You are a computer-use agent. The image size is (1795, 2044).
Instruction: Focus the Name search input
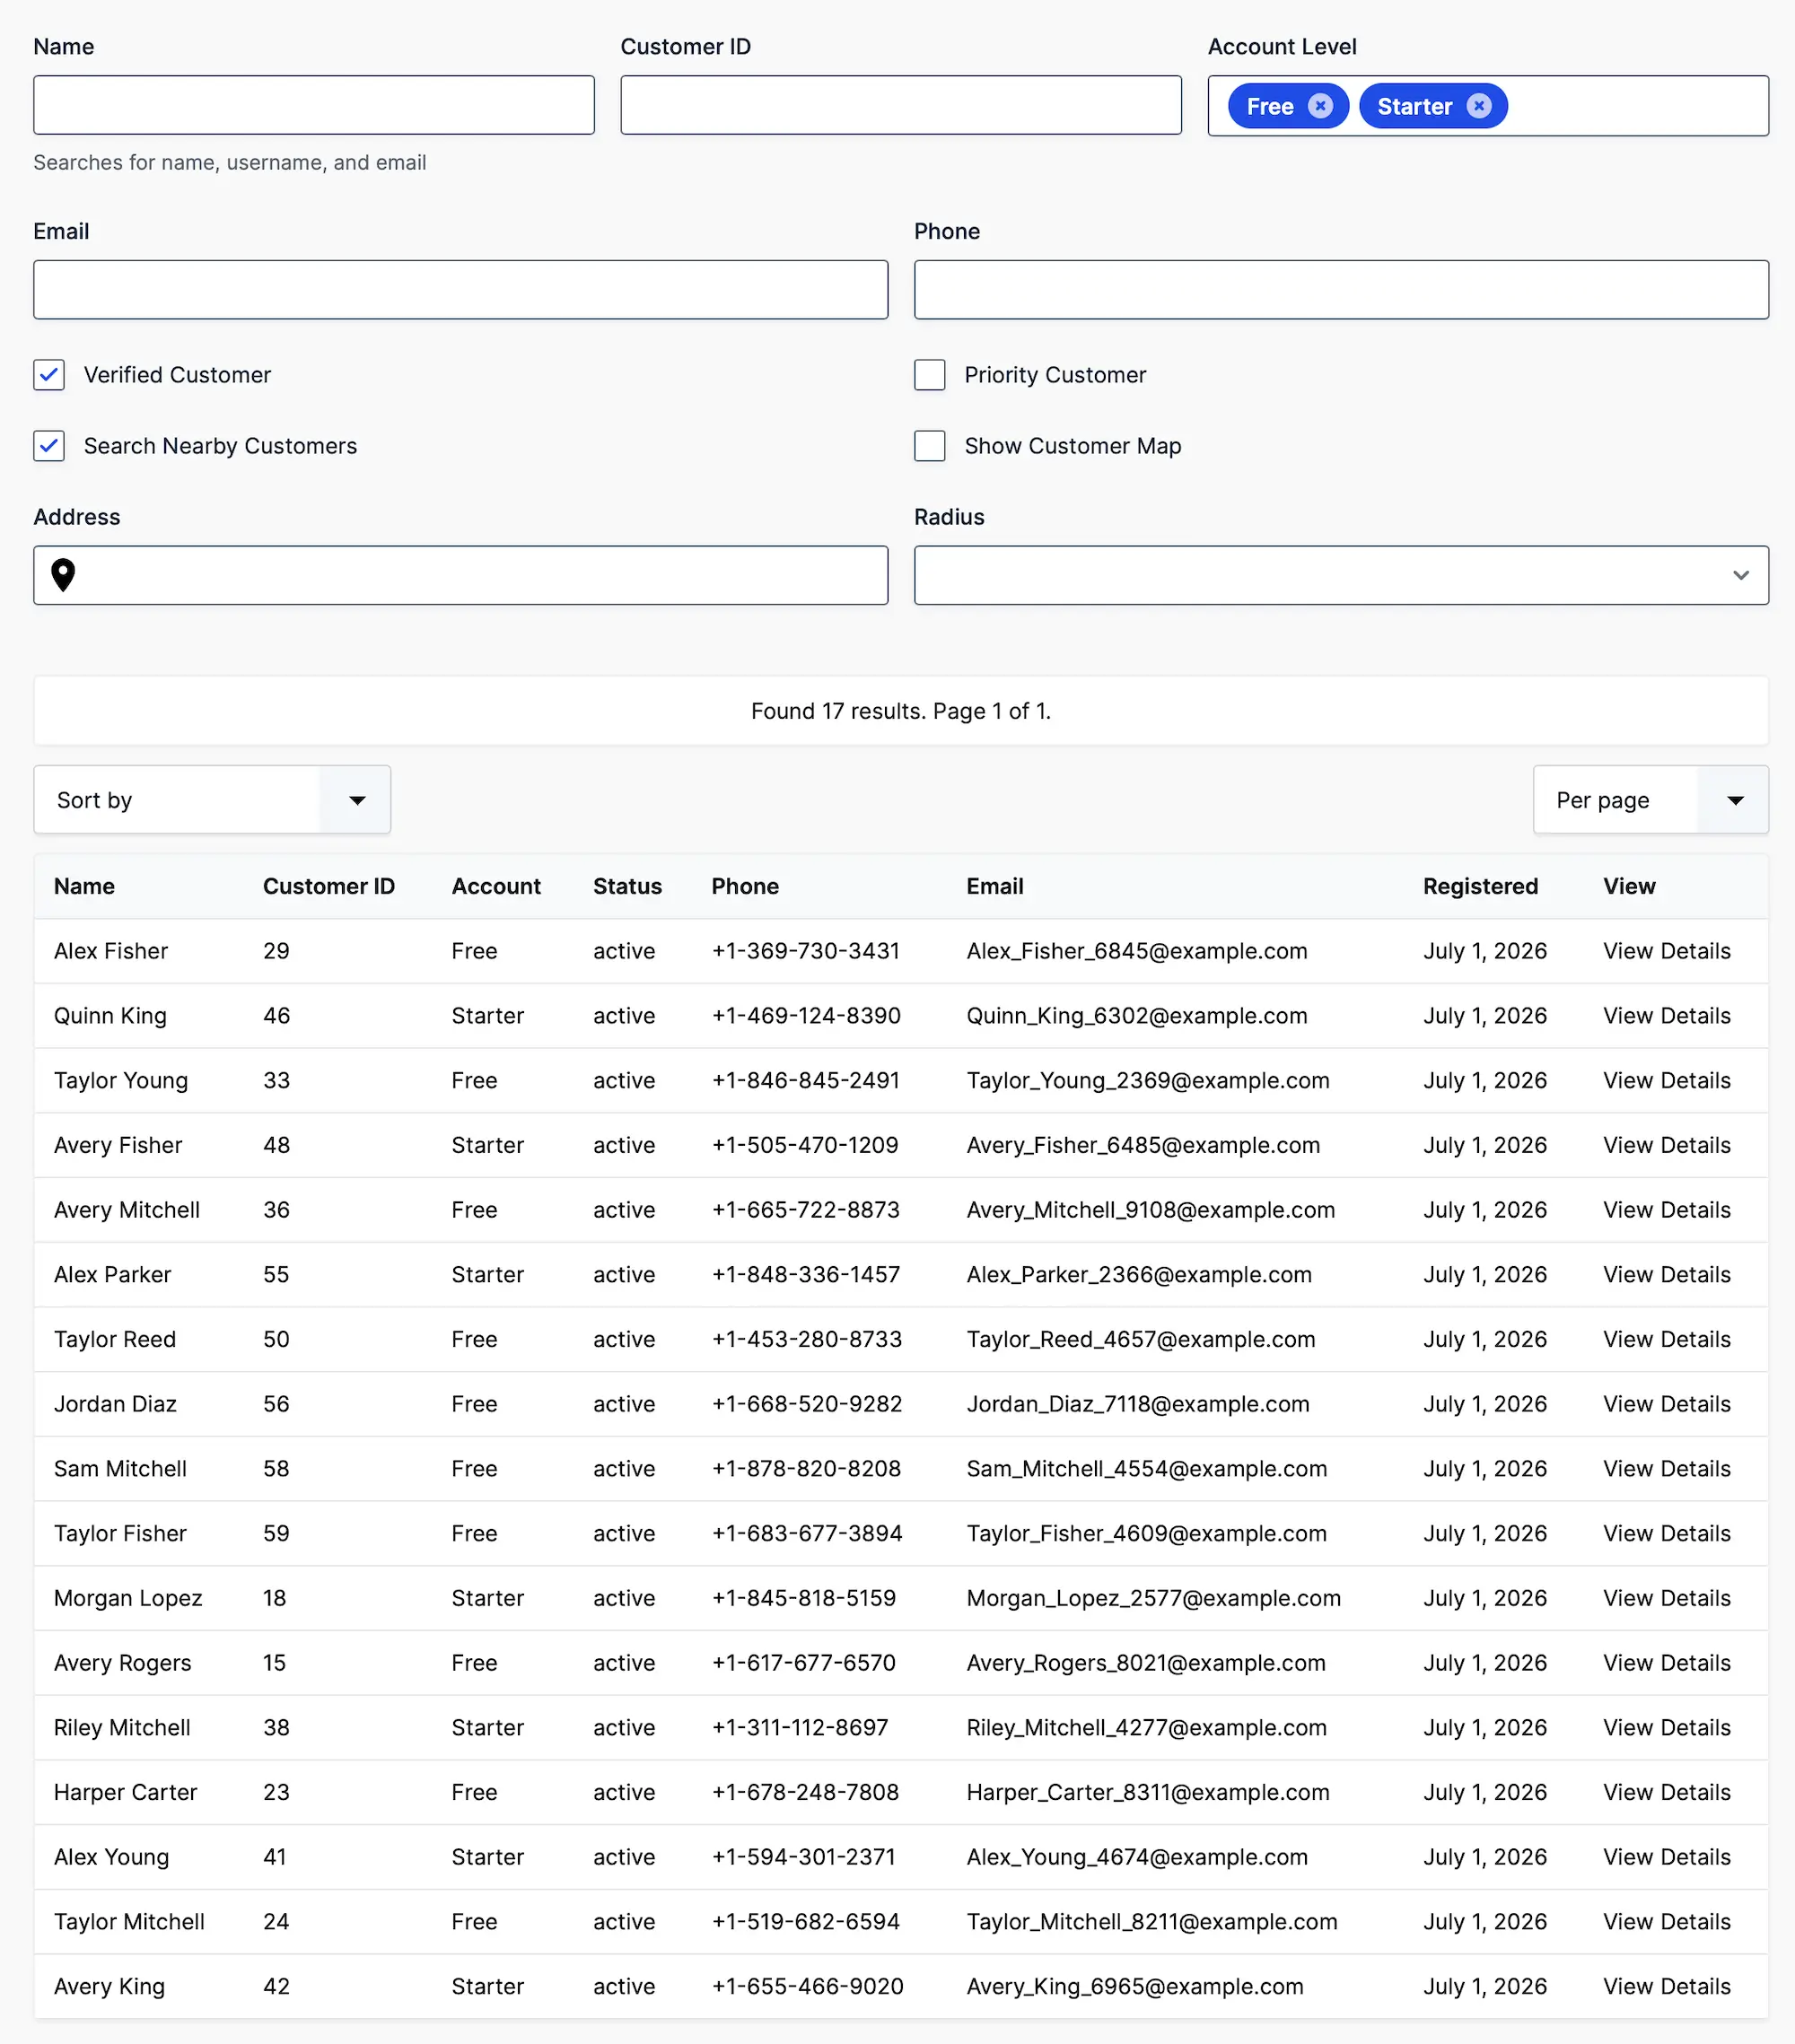pyautogui.click(x=314, y=105)
